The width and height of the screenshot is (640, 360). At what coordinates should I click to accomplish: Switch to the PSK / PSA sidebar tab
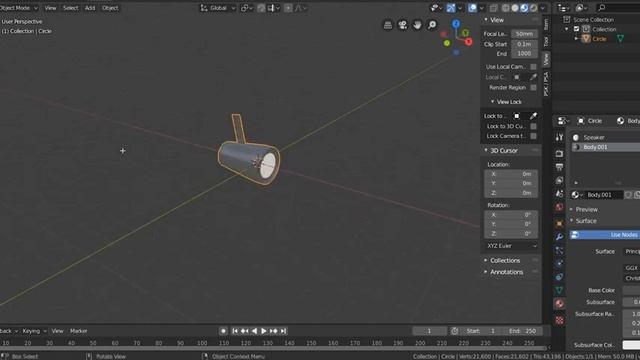[546, 84]
